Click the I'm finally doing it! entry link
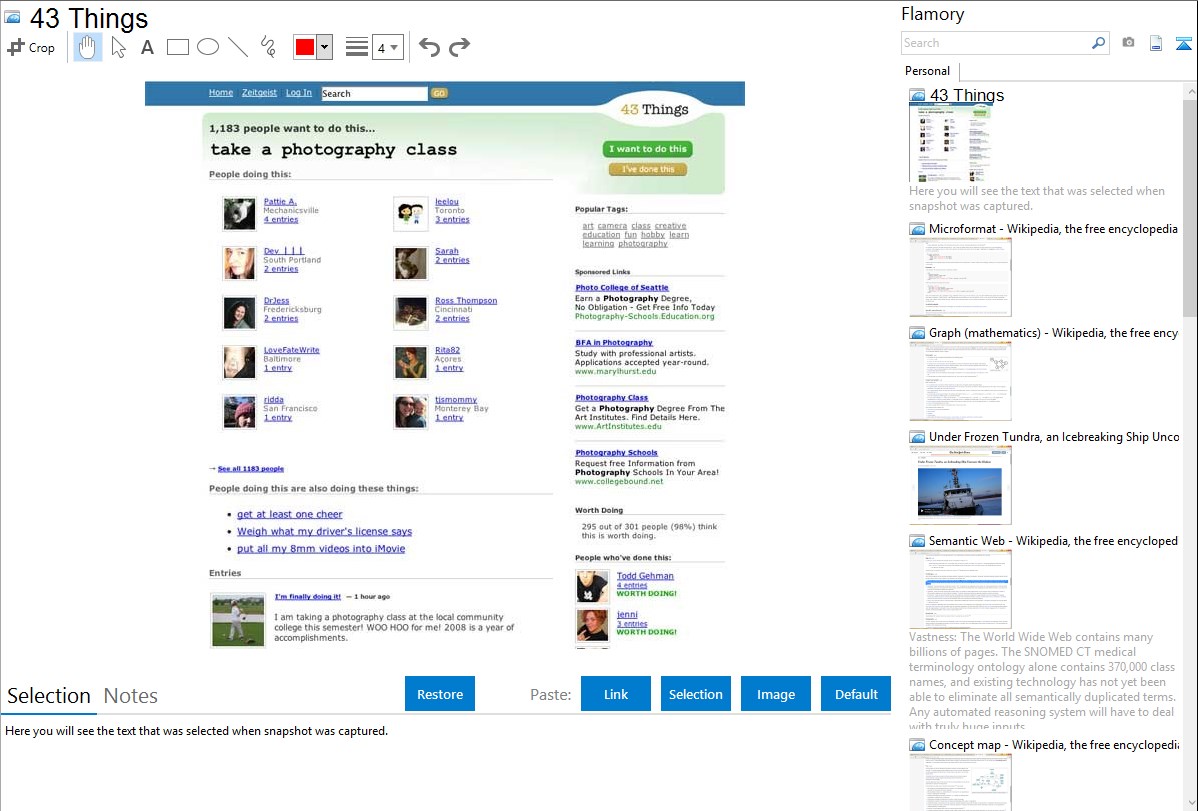Viewport: 1198px width, 811px height. coord(308,597)
